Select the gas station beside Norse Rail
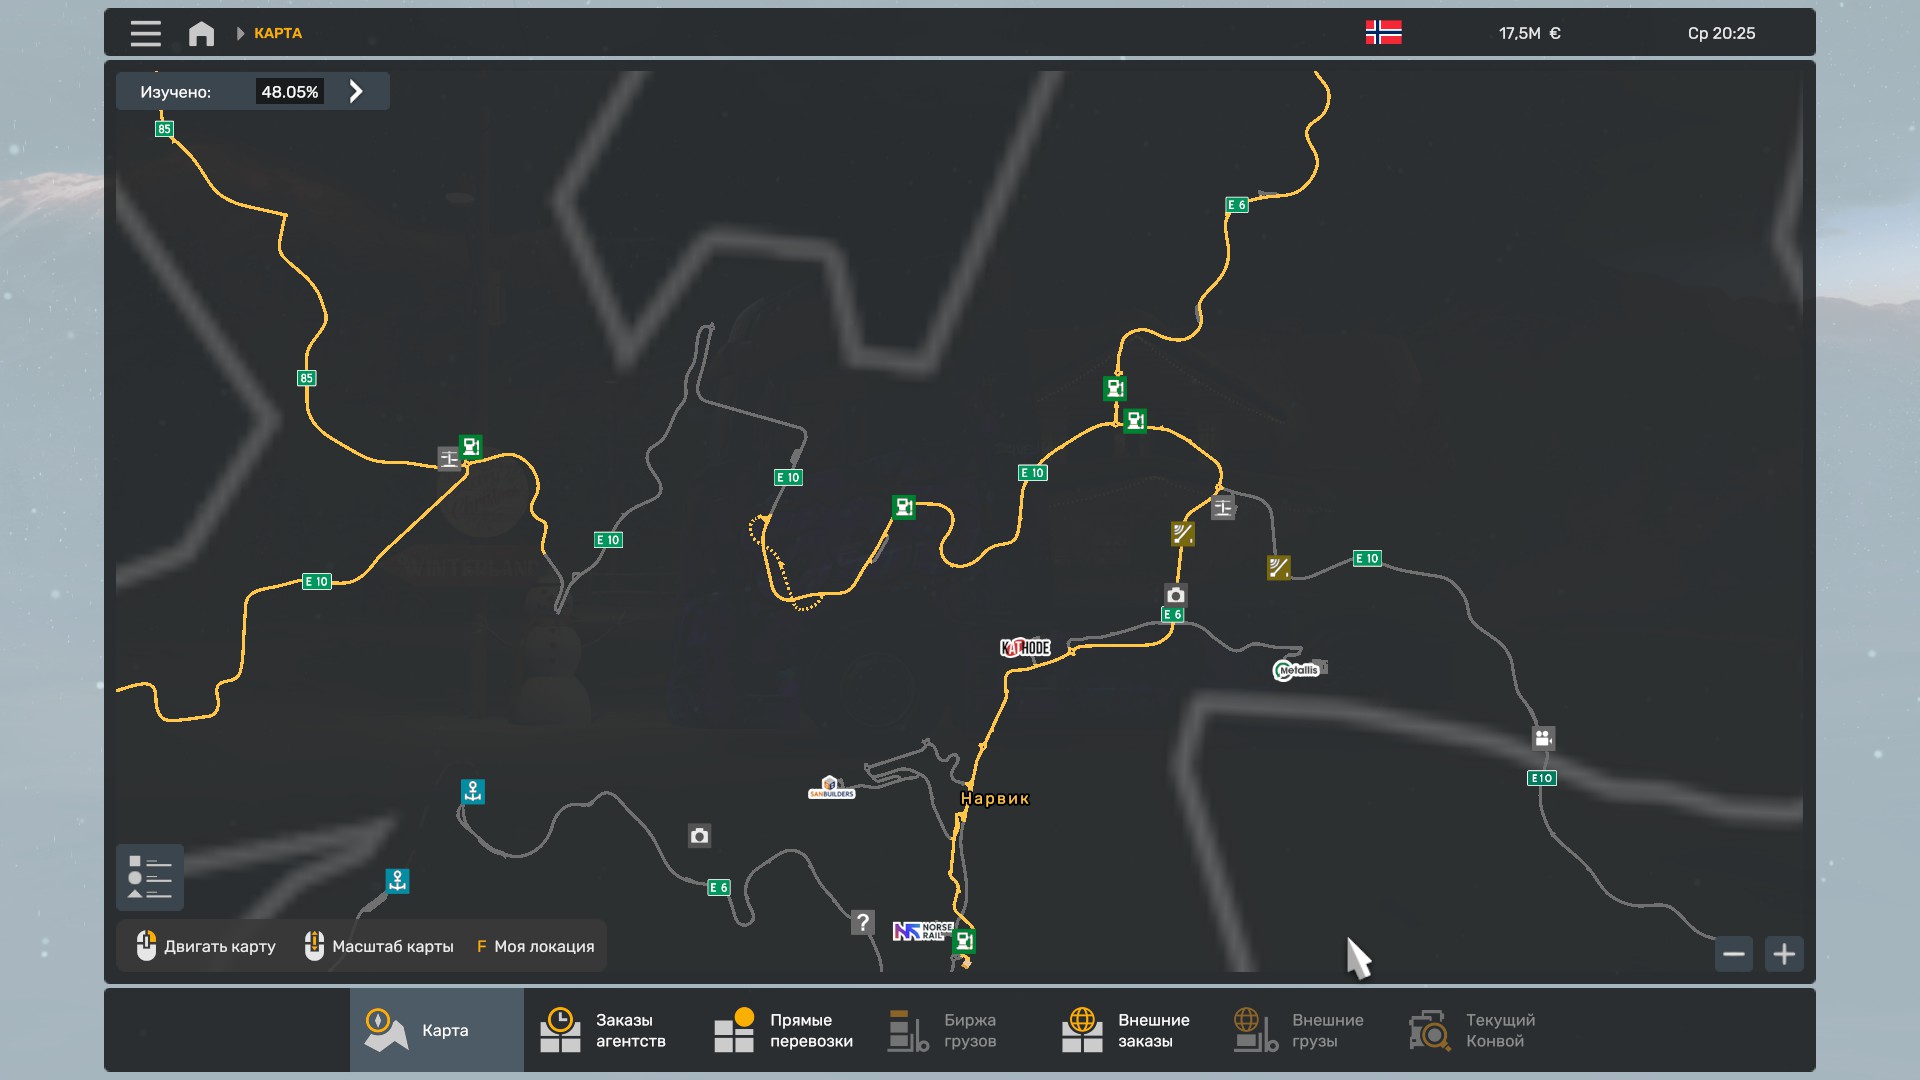The image size is (1920, 1080). (964, 941)
